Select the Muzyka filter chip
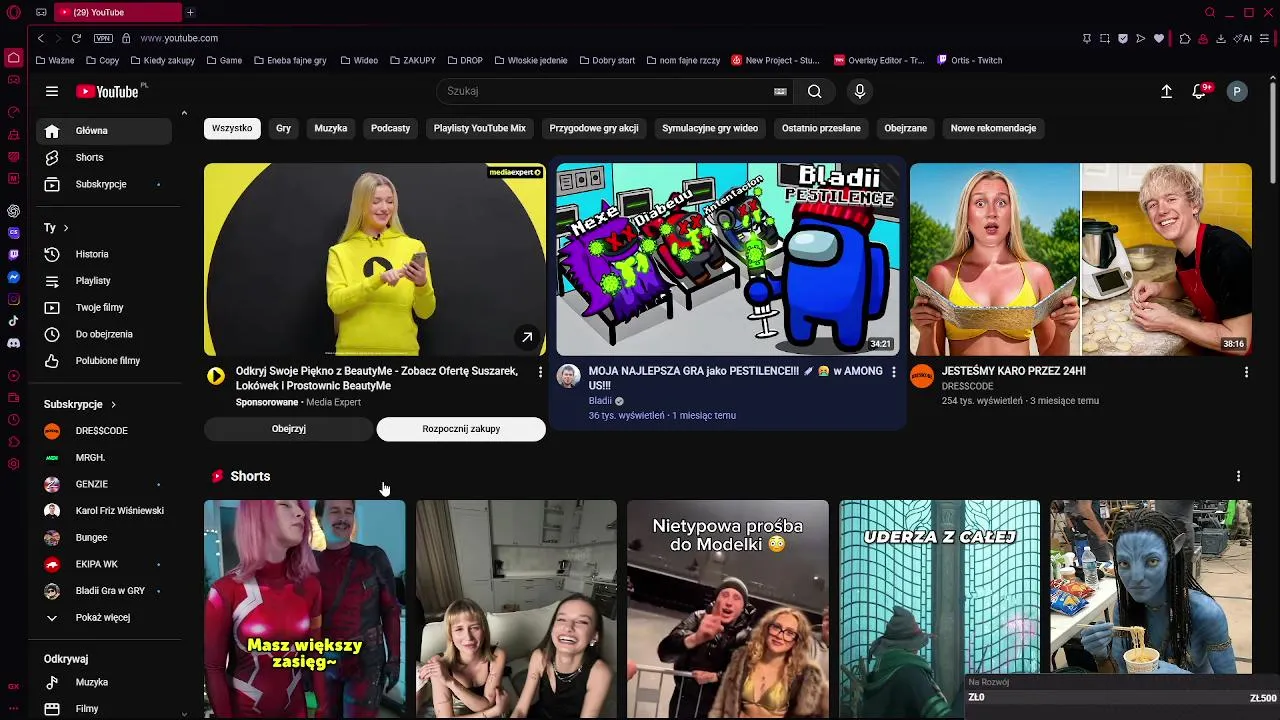 (331, 128)
